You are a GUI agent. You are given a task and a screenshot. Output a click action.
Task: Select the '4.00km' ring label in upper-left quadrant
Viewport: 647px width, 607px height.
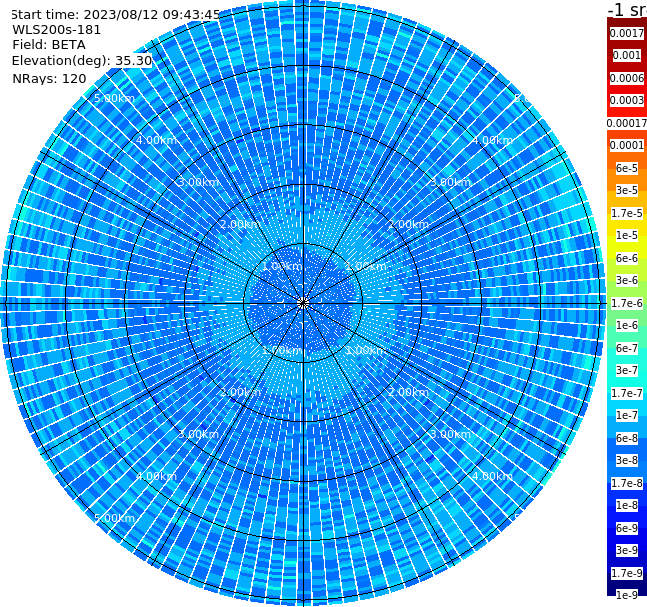tap(156, 140)
